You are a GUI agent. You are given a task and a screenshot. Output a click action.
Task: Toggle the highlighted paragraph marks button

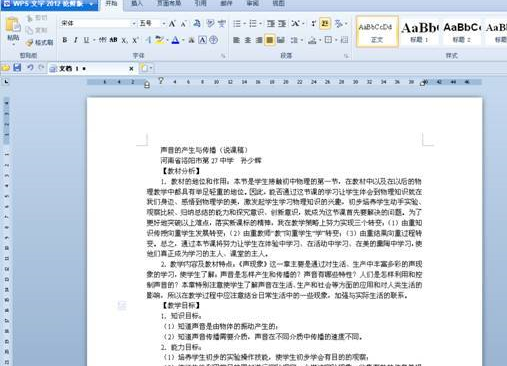[325, 23]
